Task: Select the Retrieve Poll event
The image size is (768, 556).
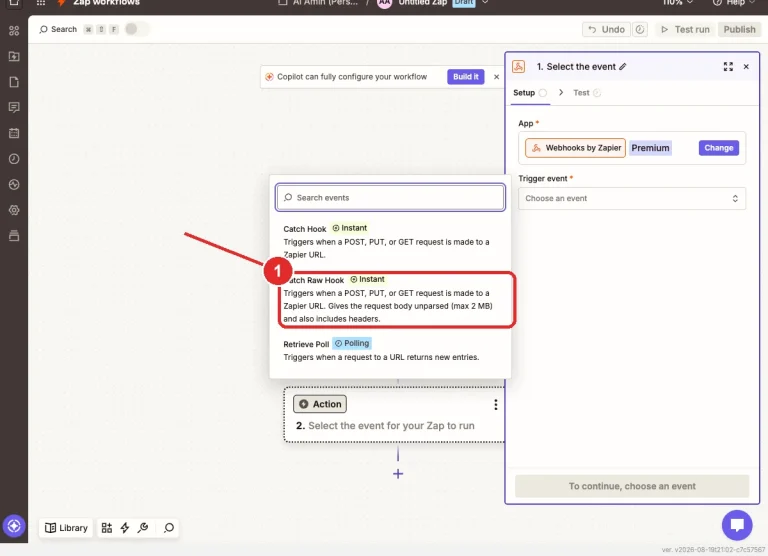Action: pos(390,350)
